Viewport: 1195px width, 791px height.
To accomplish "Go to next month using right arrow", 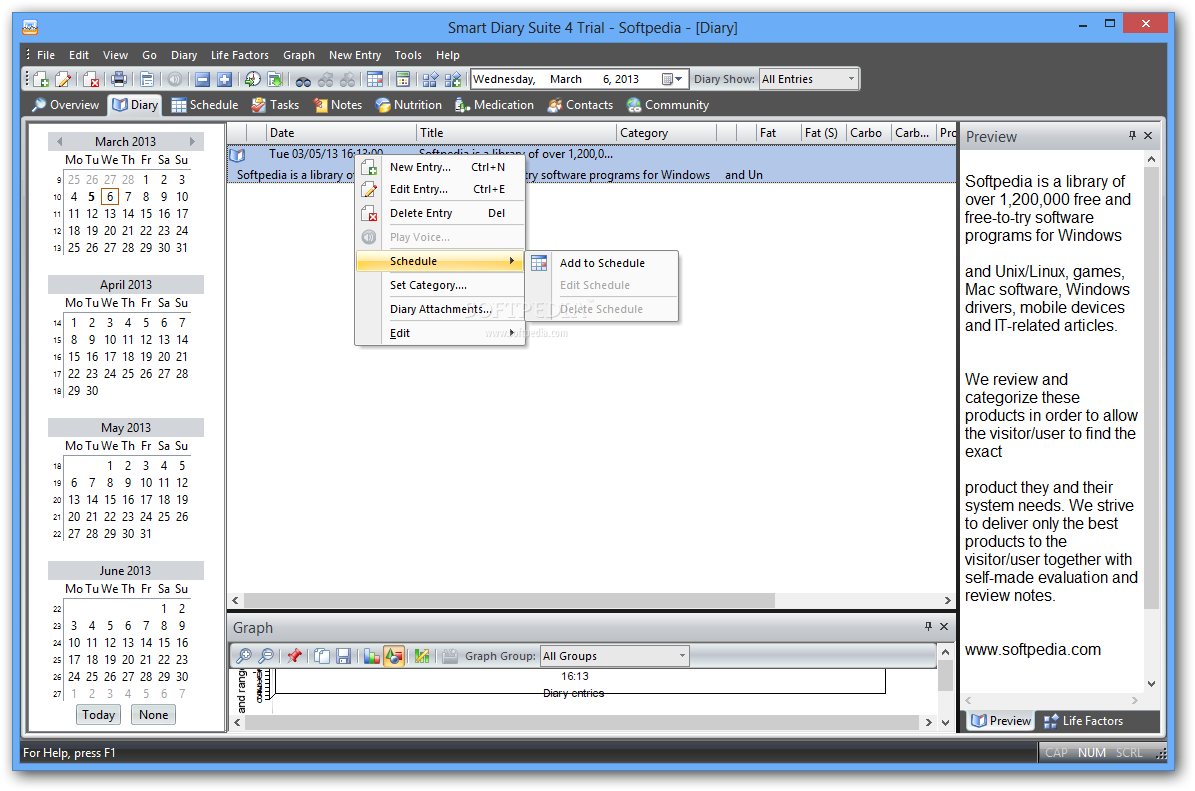I will tap(192, 142).
